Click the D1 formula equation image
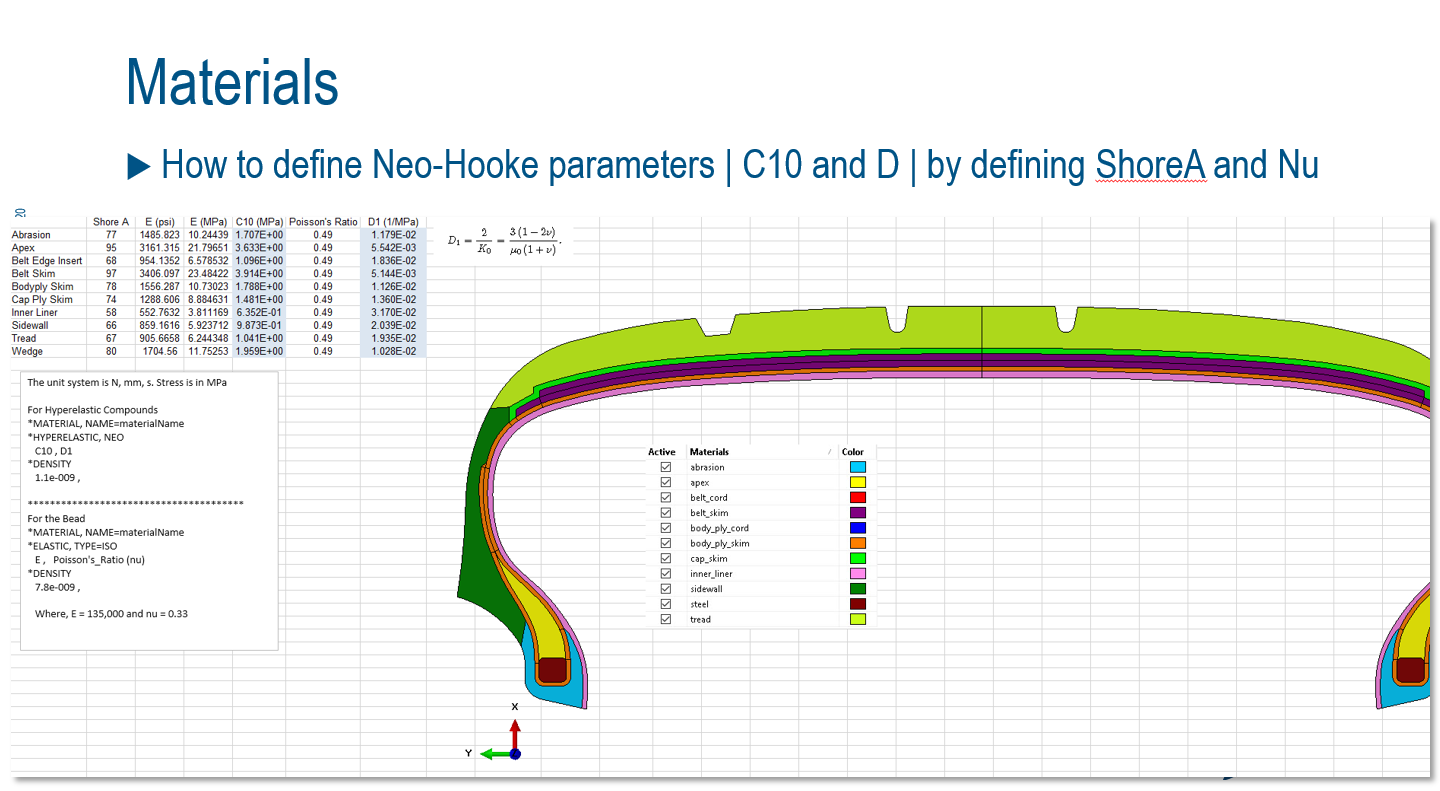The width and height of the screenshot is (1440, 791). [506, 240]
